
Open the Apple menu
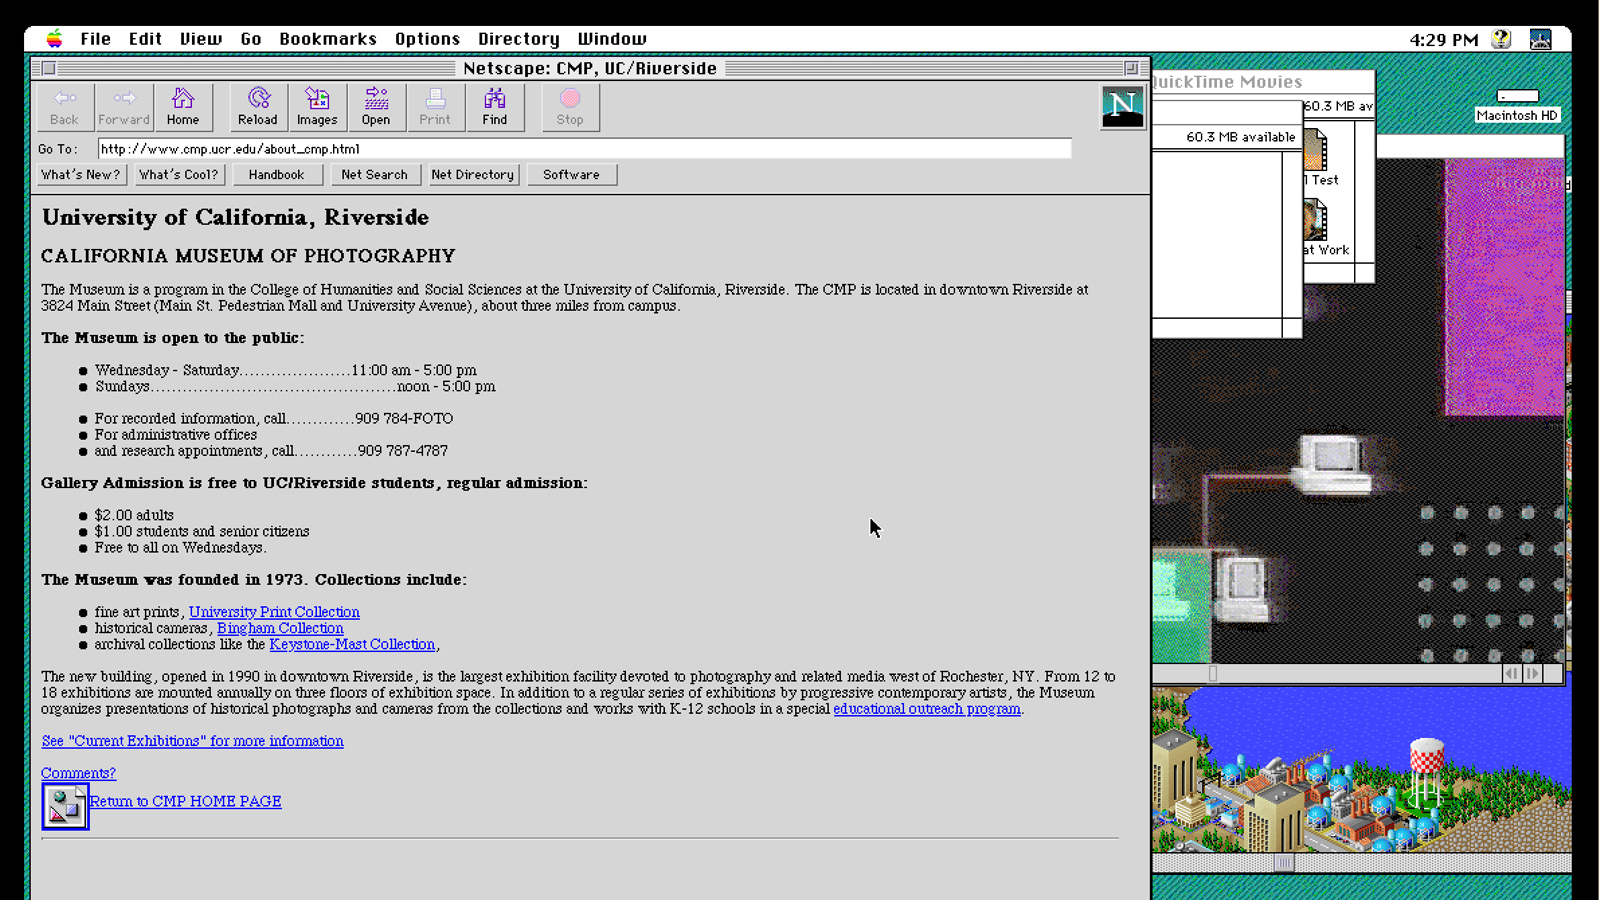[x=55, y=39]
